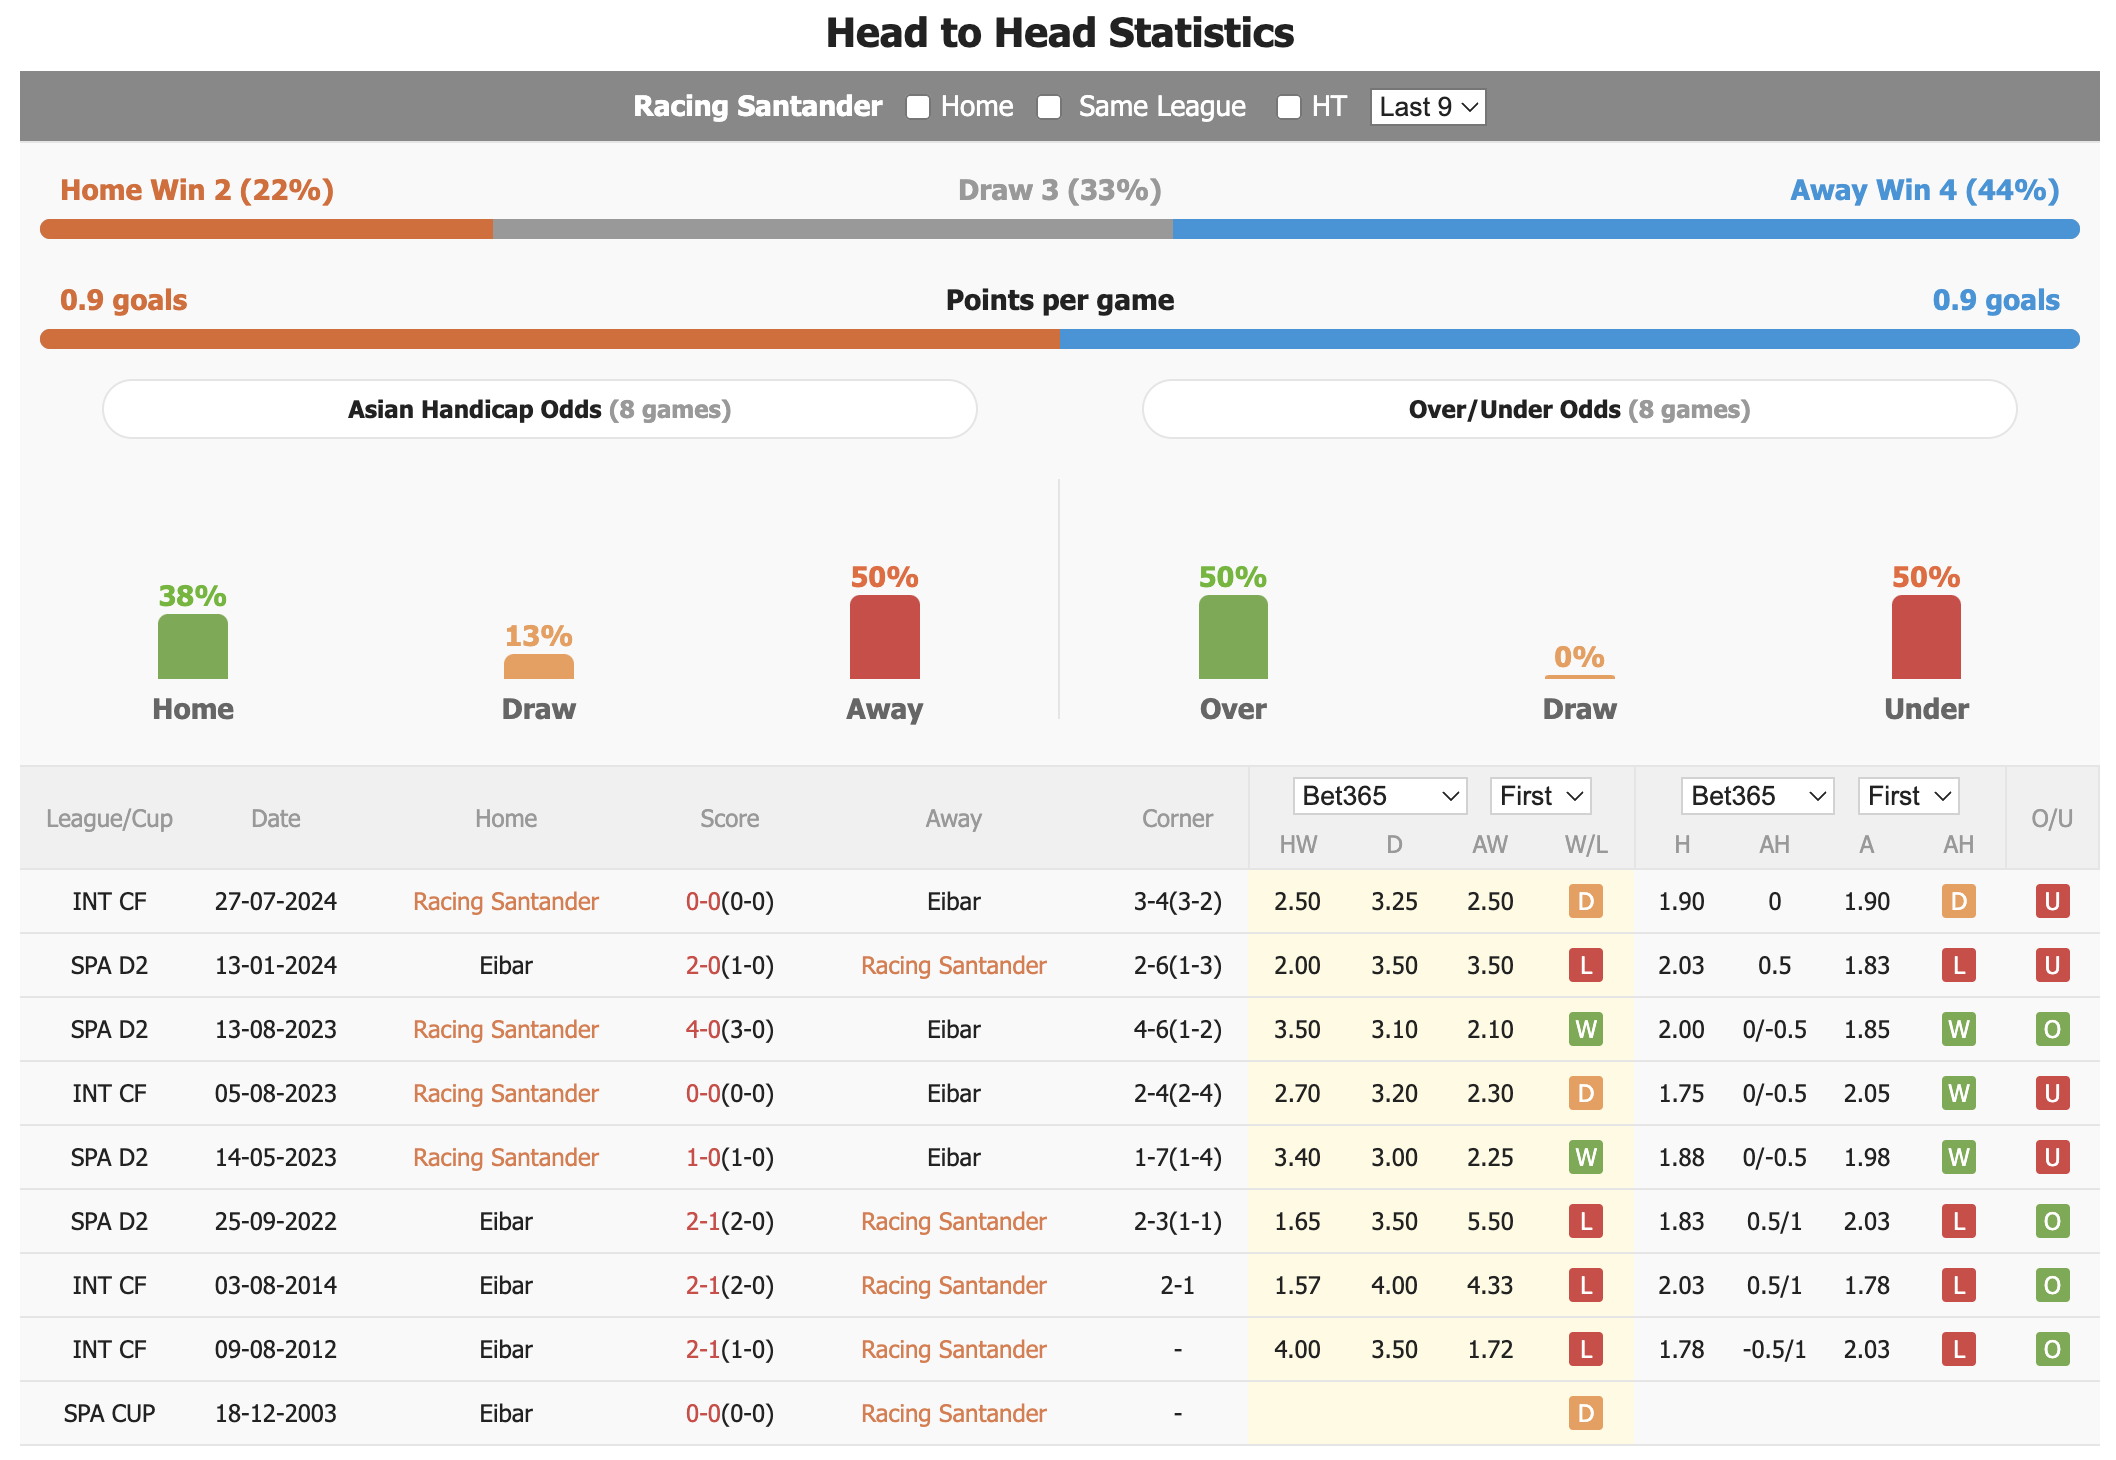Screen dimensions: 2116x1460
Task: Click the handicap AH badge for 03-08-2014
Action: (1959, 1285)
